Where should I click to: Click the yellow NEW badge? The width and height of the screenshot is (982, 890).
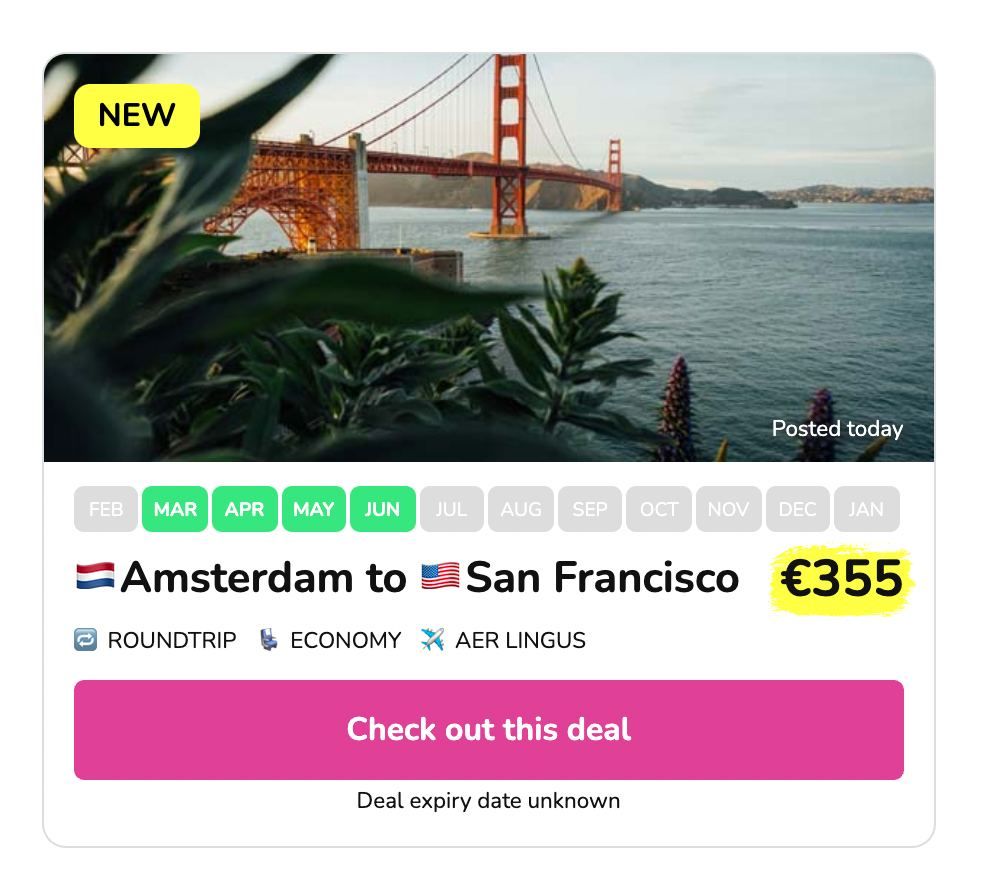coord(137,116)
